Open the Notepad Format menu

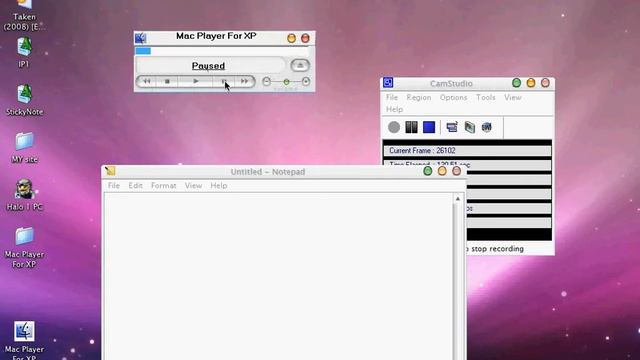click(x=164, y=186)
